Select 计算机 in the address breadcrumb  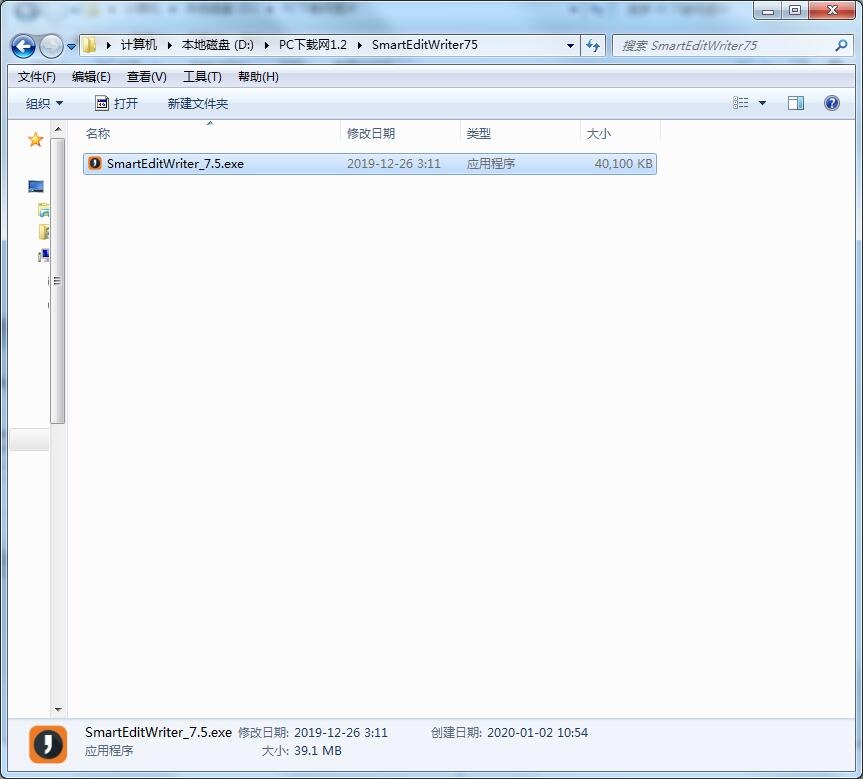pos(139,45)
